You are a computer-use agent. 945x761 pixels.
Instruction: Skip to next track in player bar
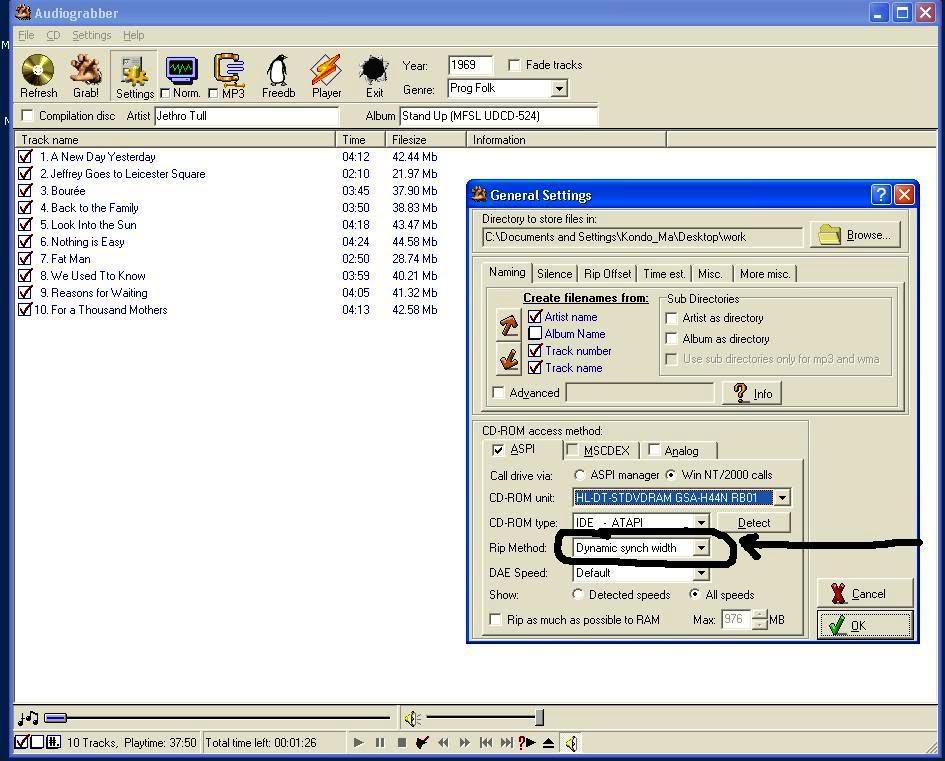[506, 742]
